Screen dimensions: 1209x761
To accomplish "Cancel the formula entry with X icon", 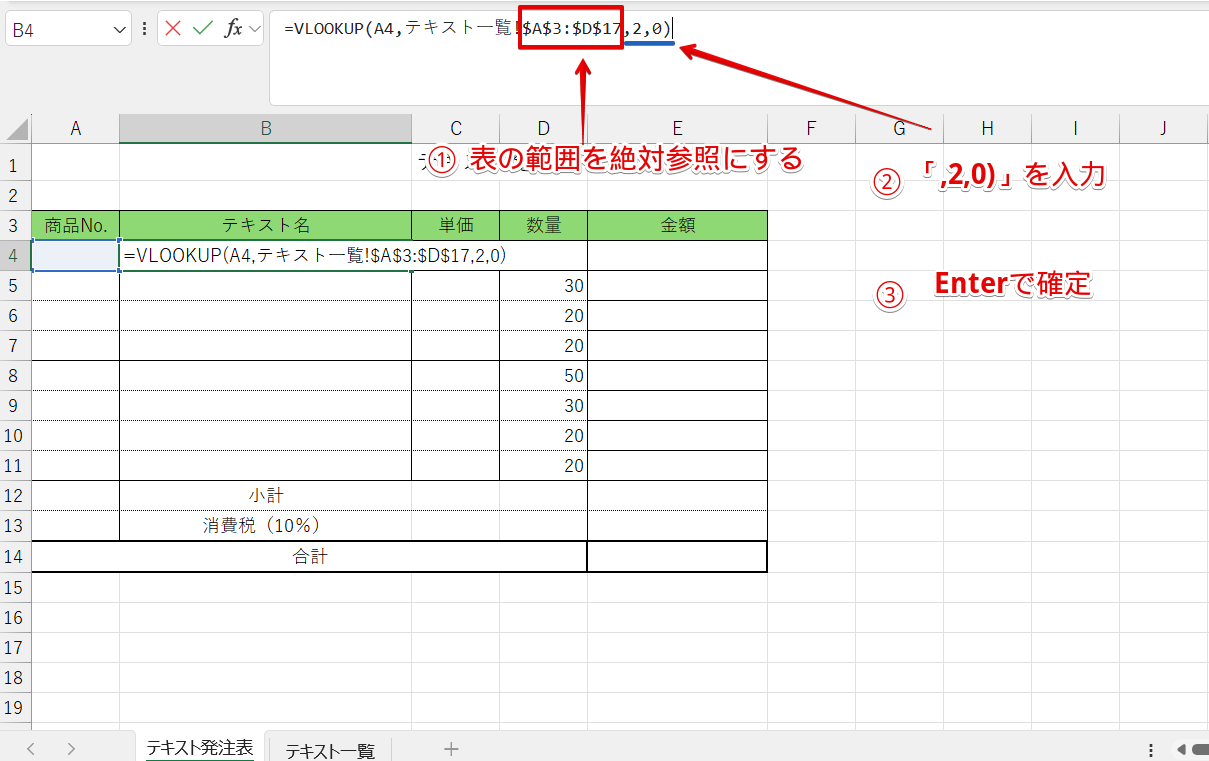I will [173, 28].
